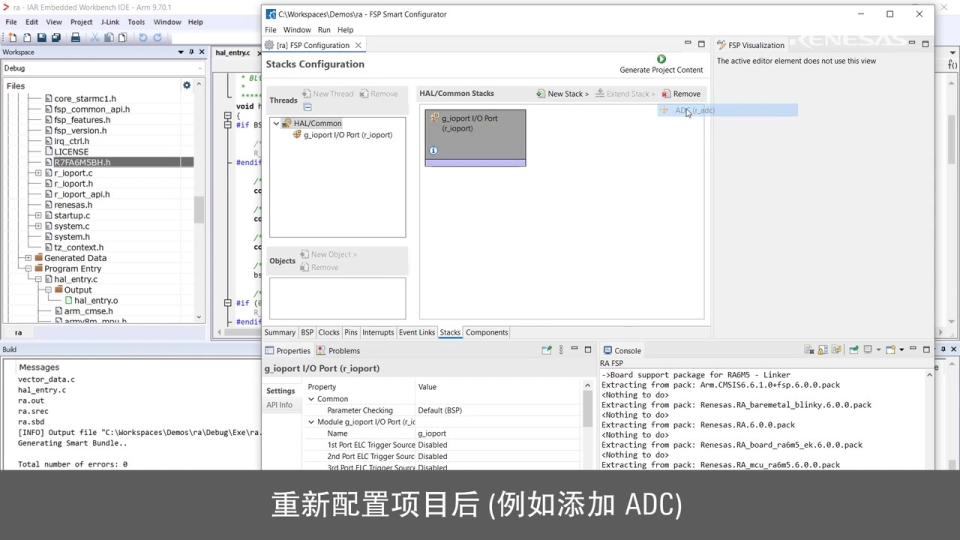Click the Print icon in IAR toolbar
Image resolution: width=960 pixels, height=540 pixels.
75,38
